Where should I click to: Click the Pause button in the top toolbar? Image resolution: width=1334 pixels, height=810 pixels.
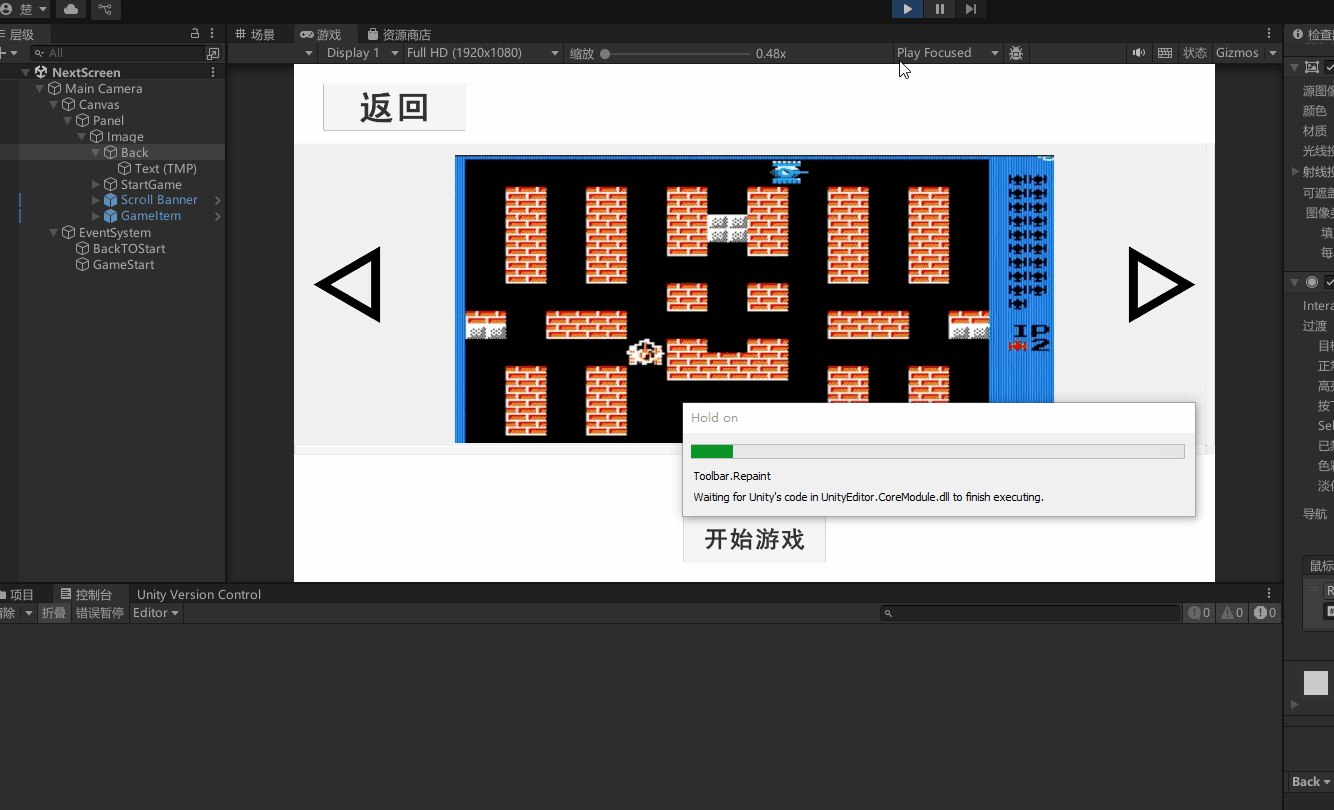coord(939,9)
